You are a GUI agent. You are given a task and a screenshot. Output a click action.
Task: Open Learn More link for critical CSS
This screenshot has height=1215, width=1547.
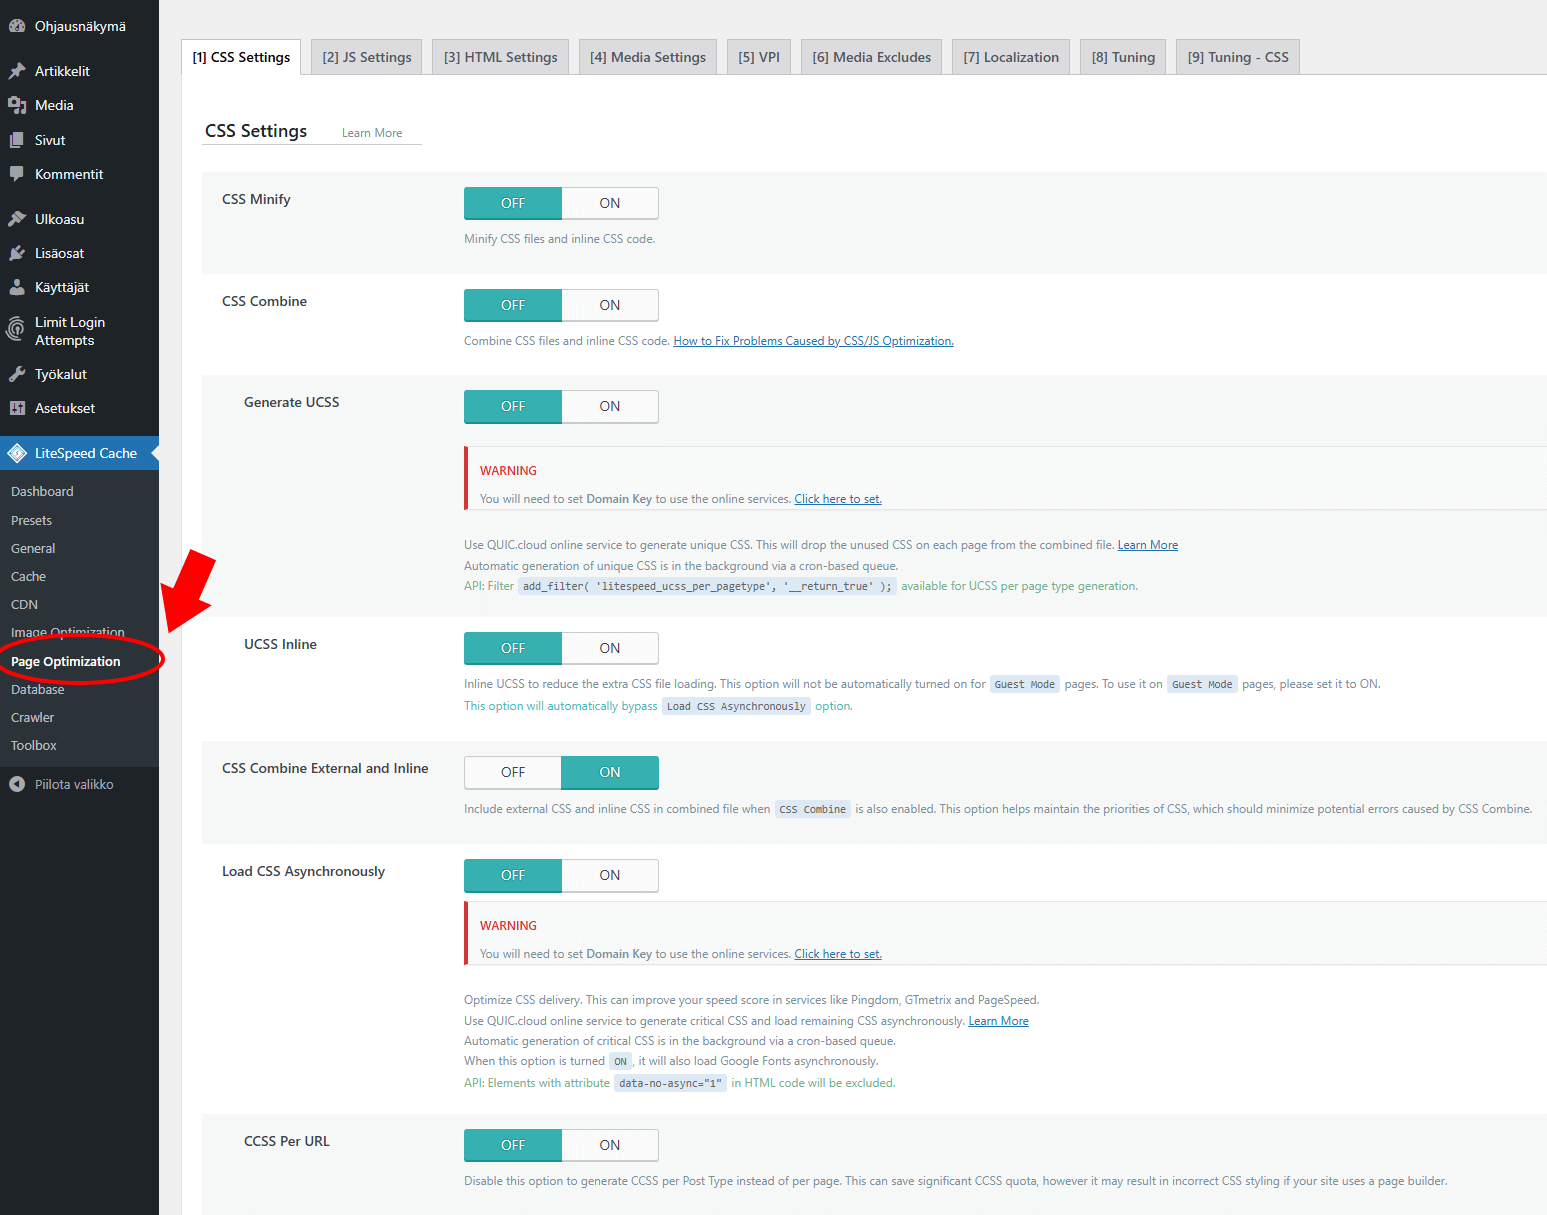[999, 1021]
